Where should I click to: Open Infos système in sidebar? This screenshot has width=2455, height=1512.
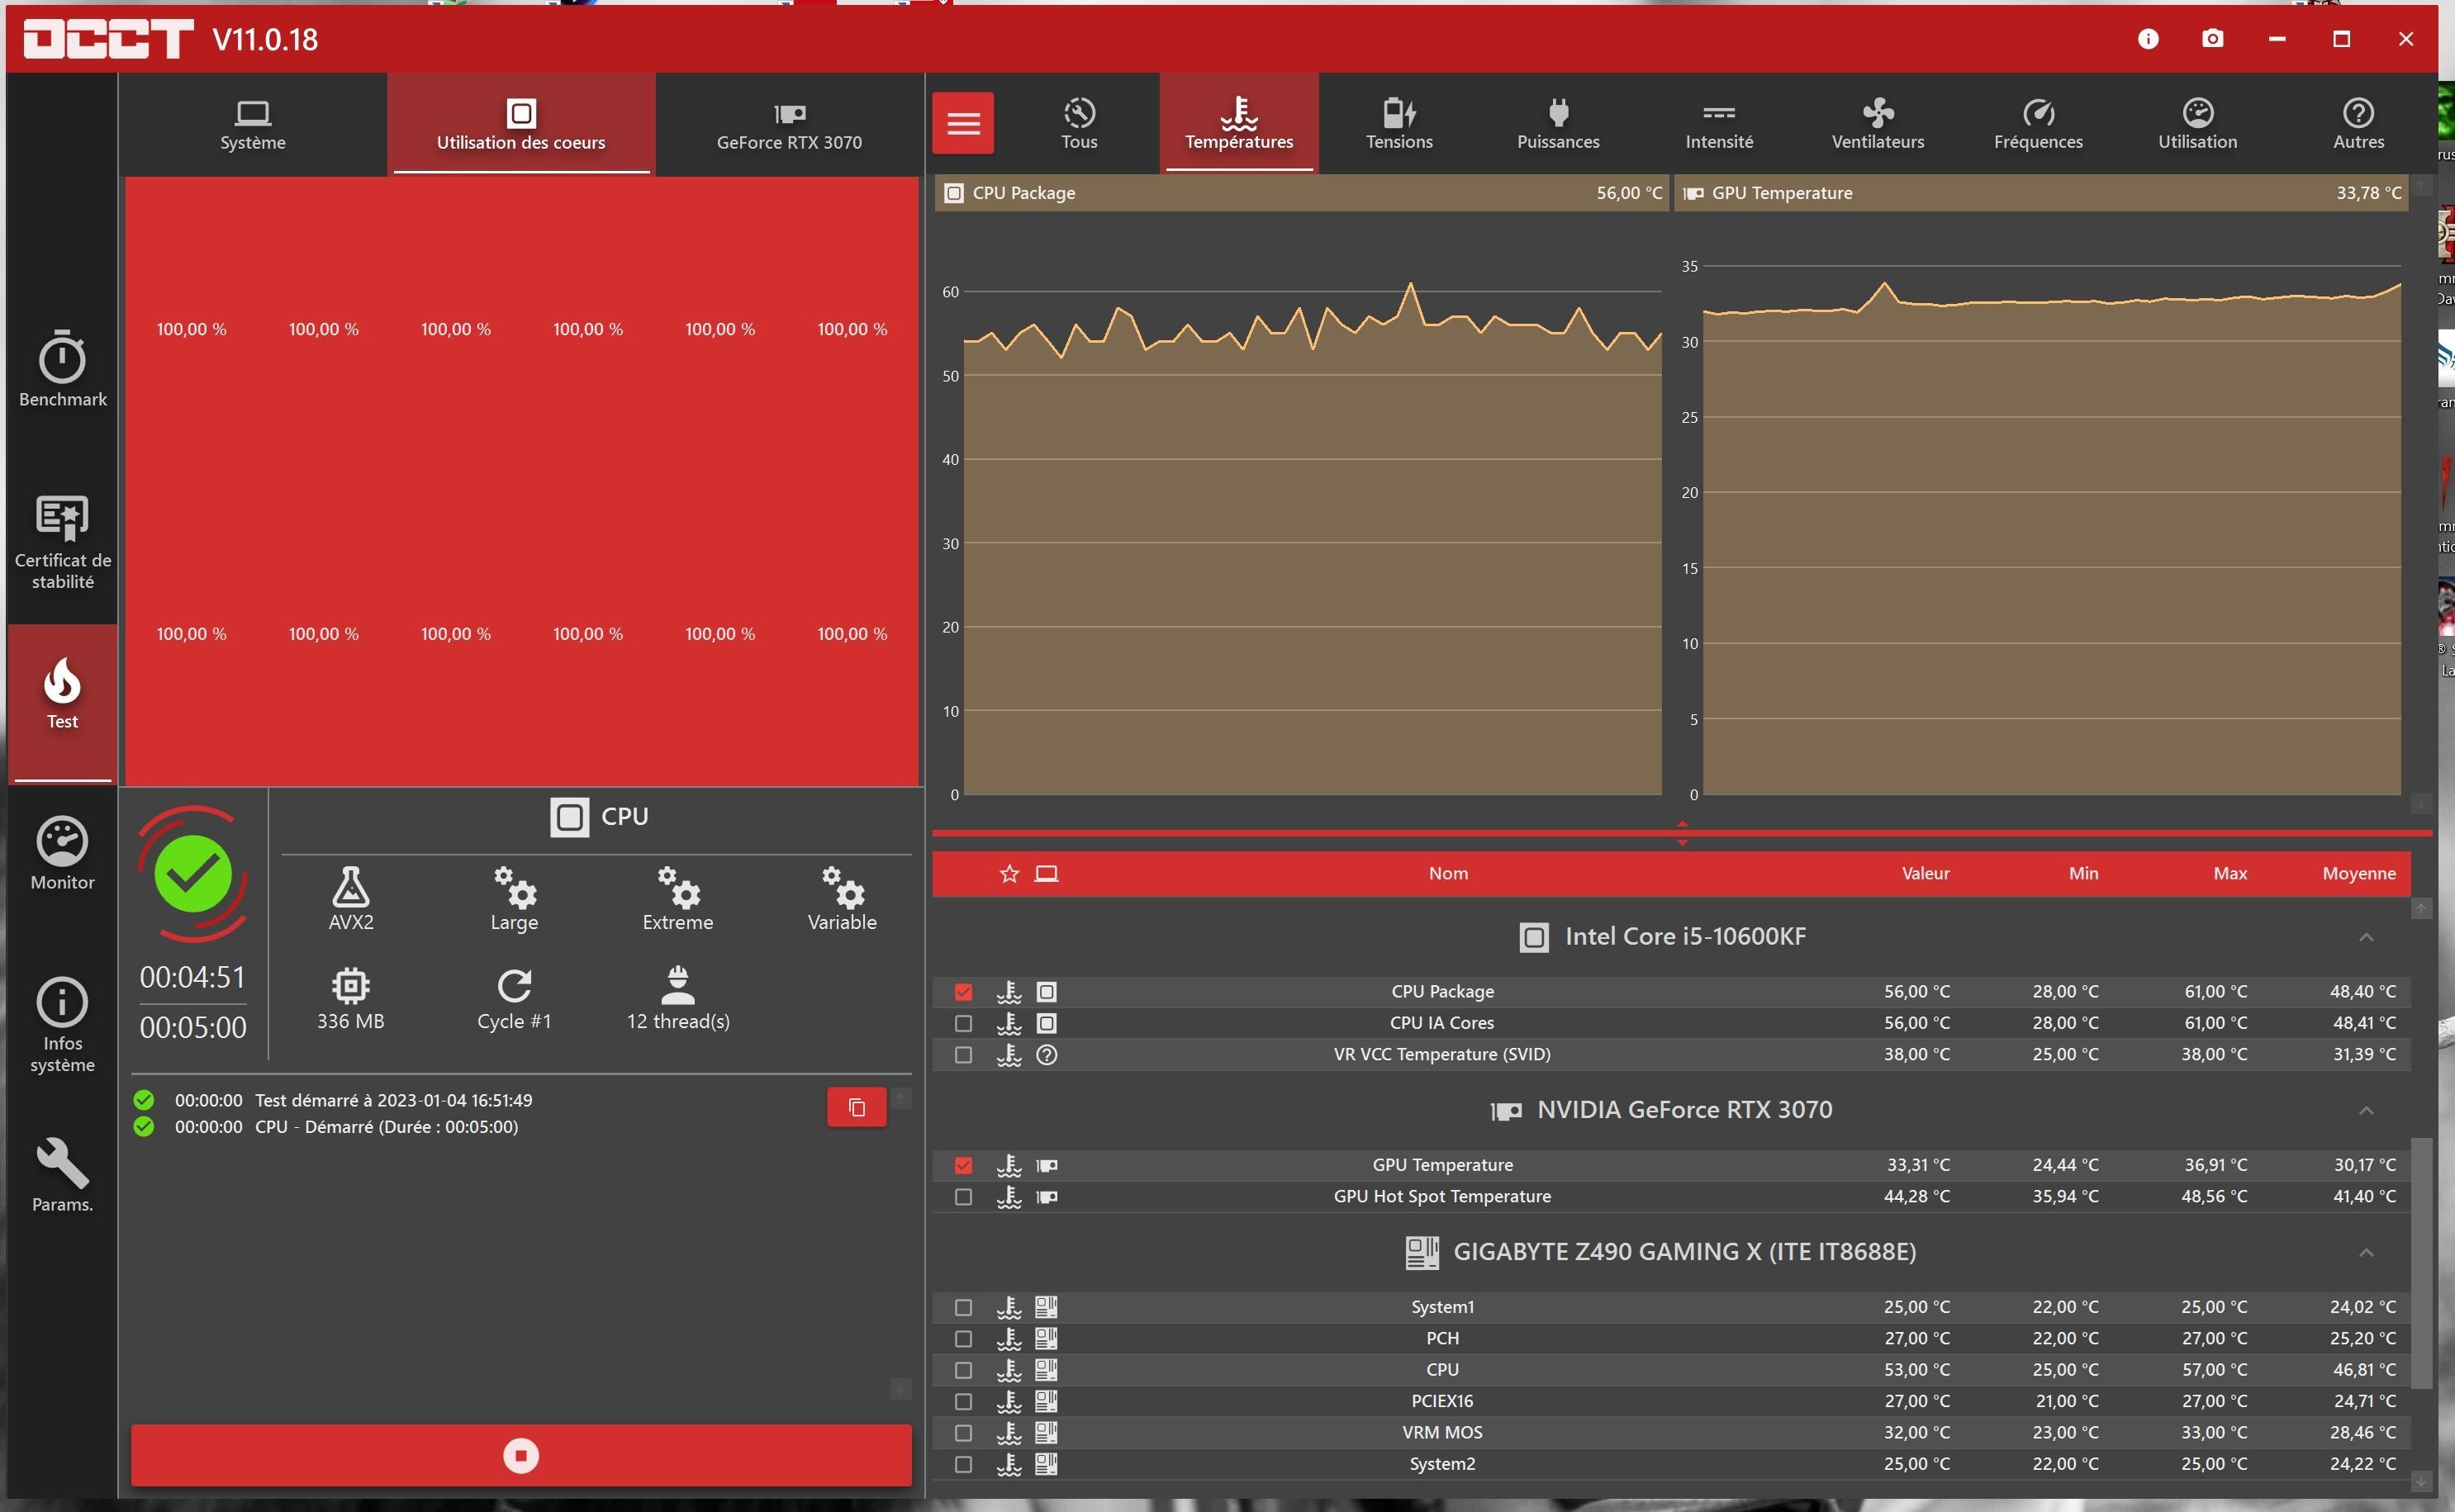(62, 1025)
